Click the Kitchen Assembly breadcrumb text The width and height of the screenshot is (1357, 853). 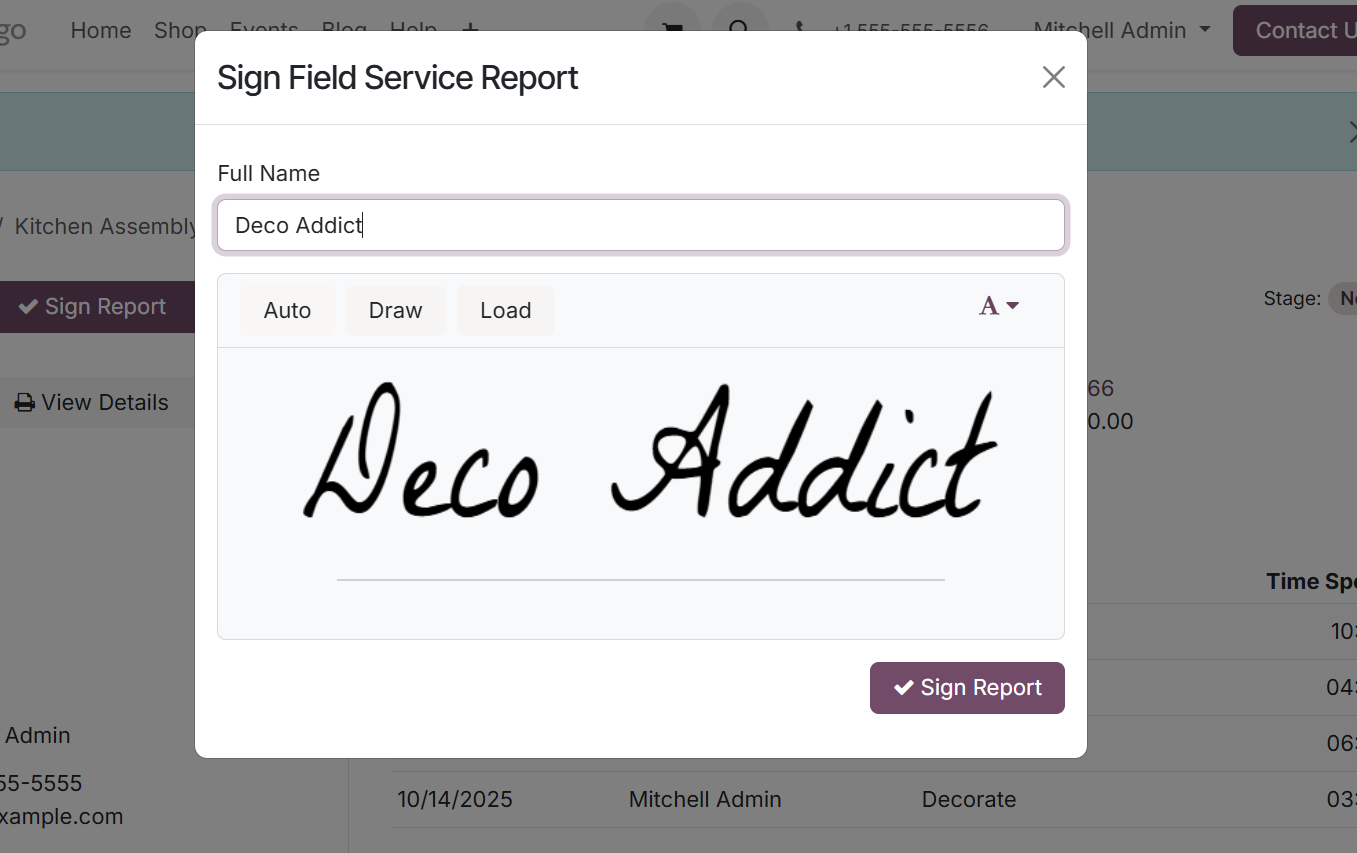coord(105,227)
